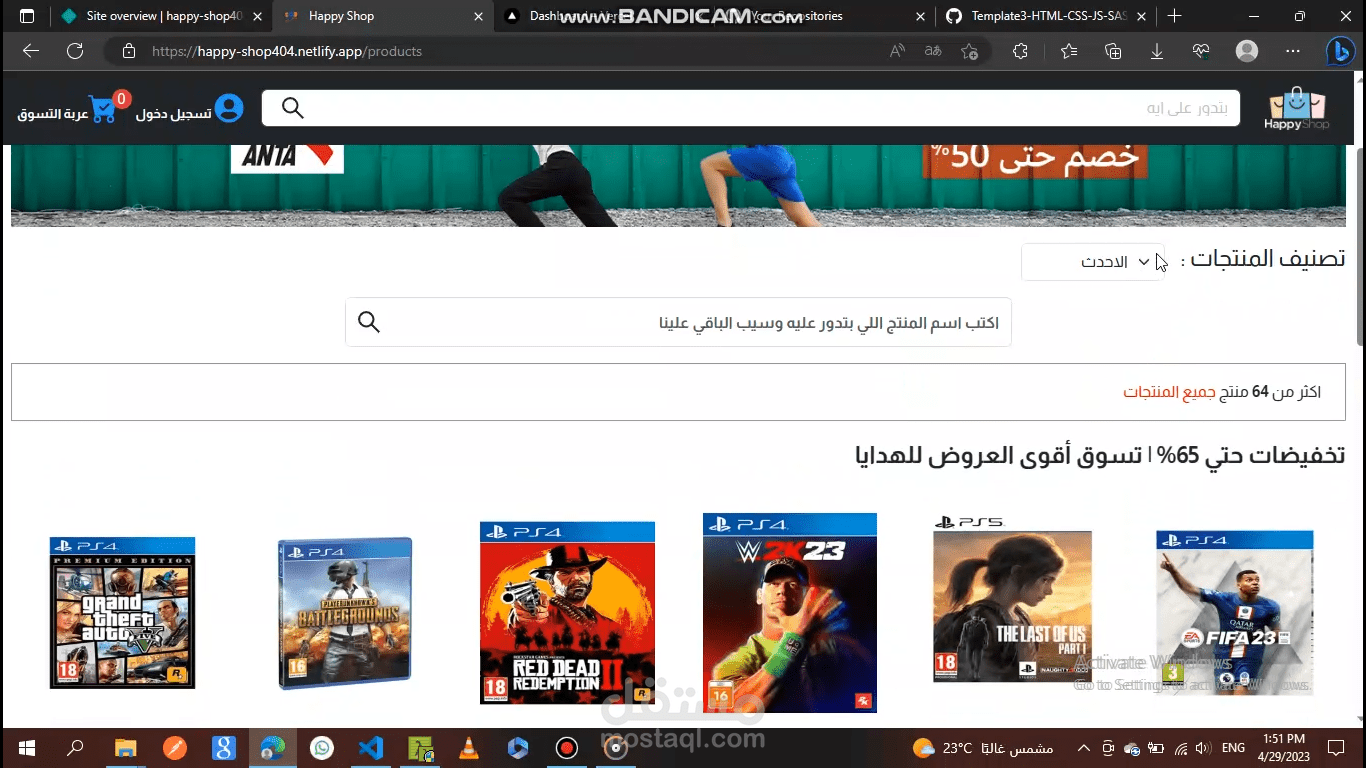This screenshot has width=1366, height=768.
Task: Click the Happy Shop logo
Action: coord(1296,109)
